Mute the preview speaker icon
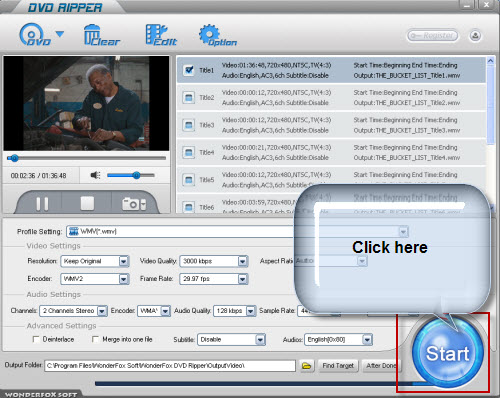The height and width of the screenshot is (398, 500). click(95, 175)
